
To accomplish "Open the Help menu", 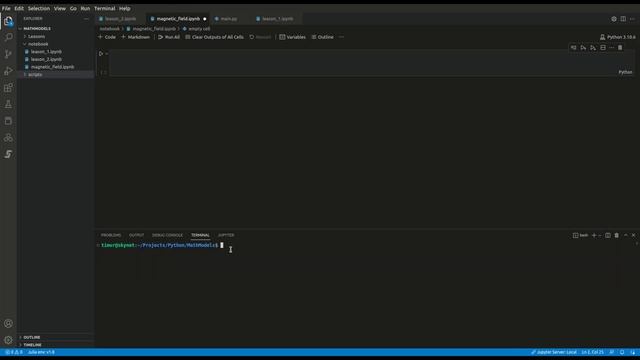I will click(x=124, y=8).
